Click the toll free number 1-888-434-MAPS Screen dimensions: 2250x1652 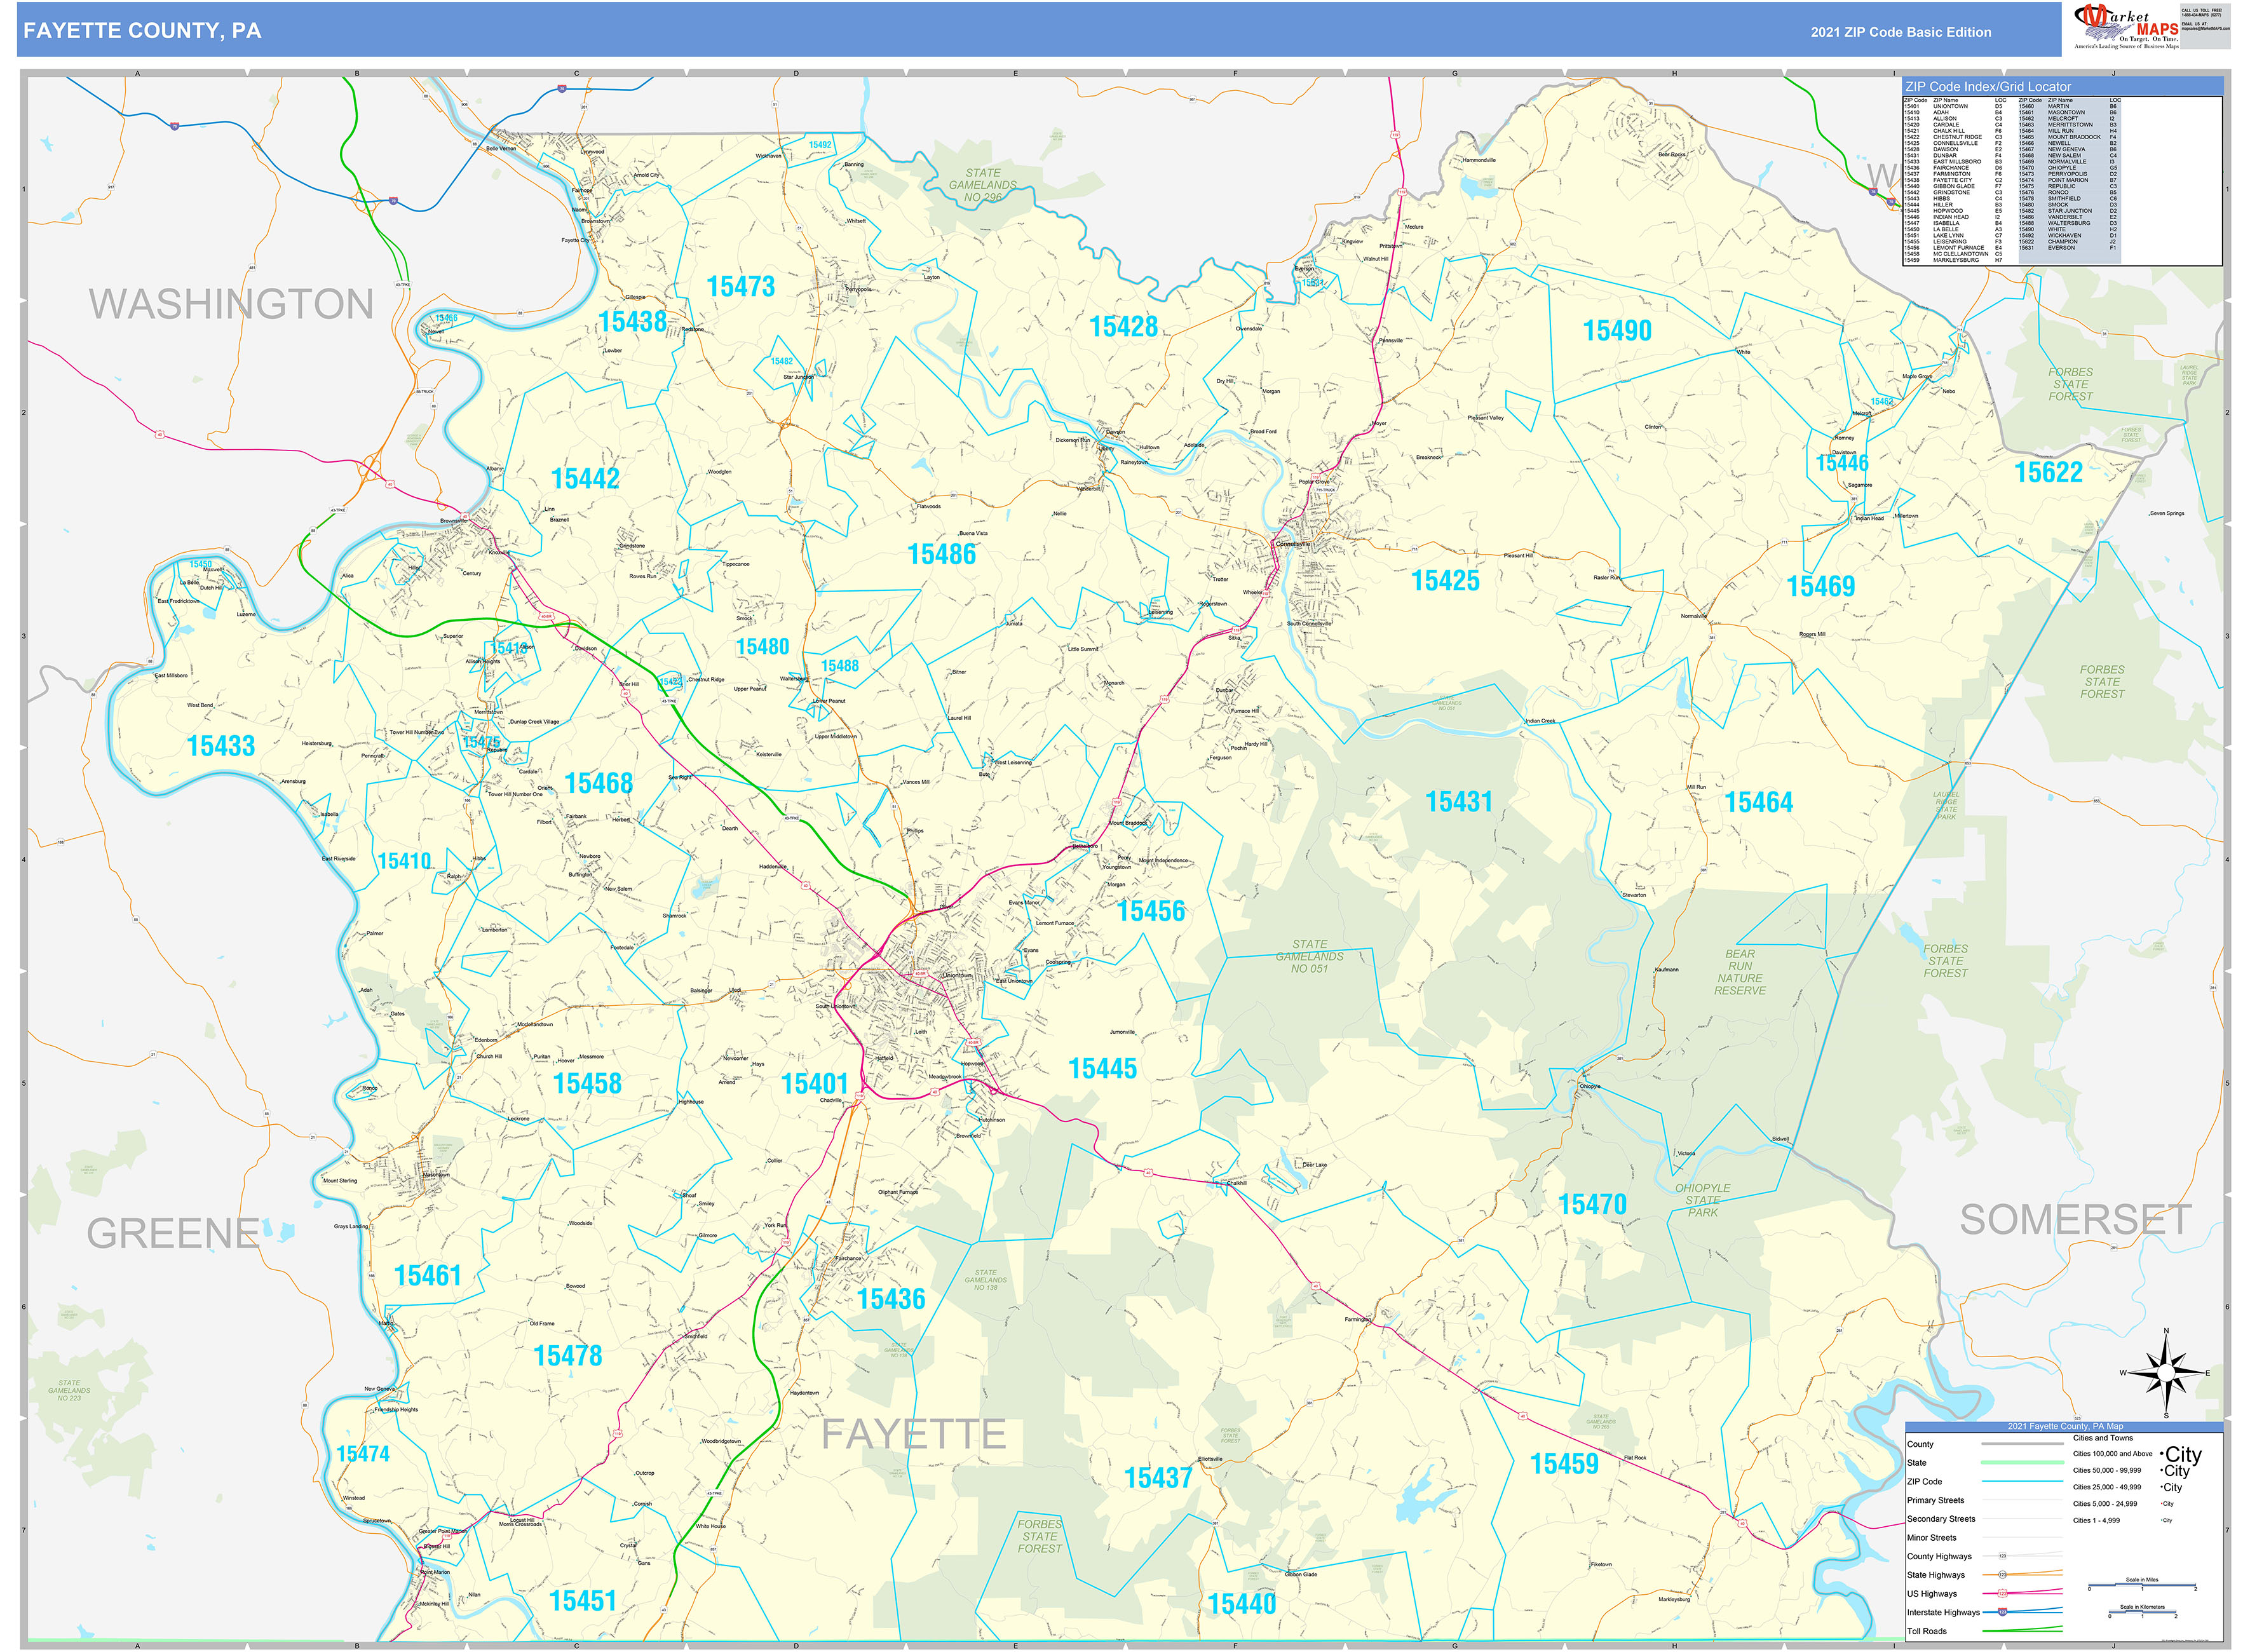click(2202, 15)
